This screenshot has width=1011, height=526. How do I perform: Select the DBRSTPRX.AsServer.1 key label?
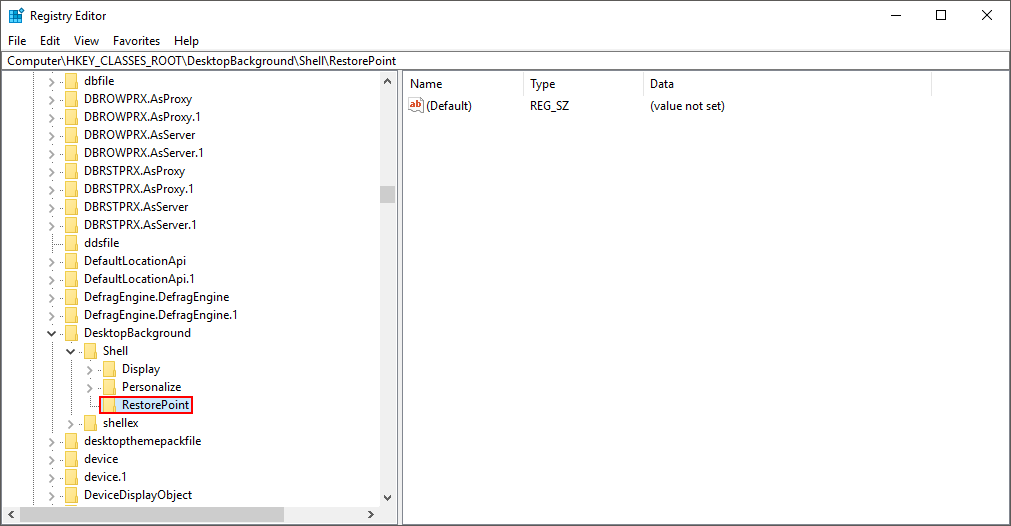point(140,225)
